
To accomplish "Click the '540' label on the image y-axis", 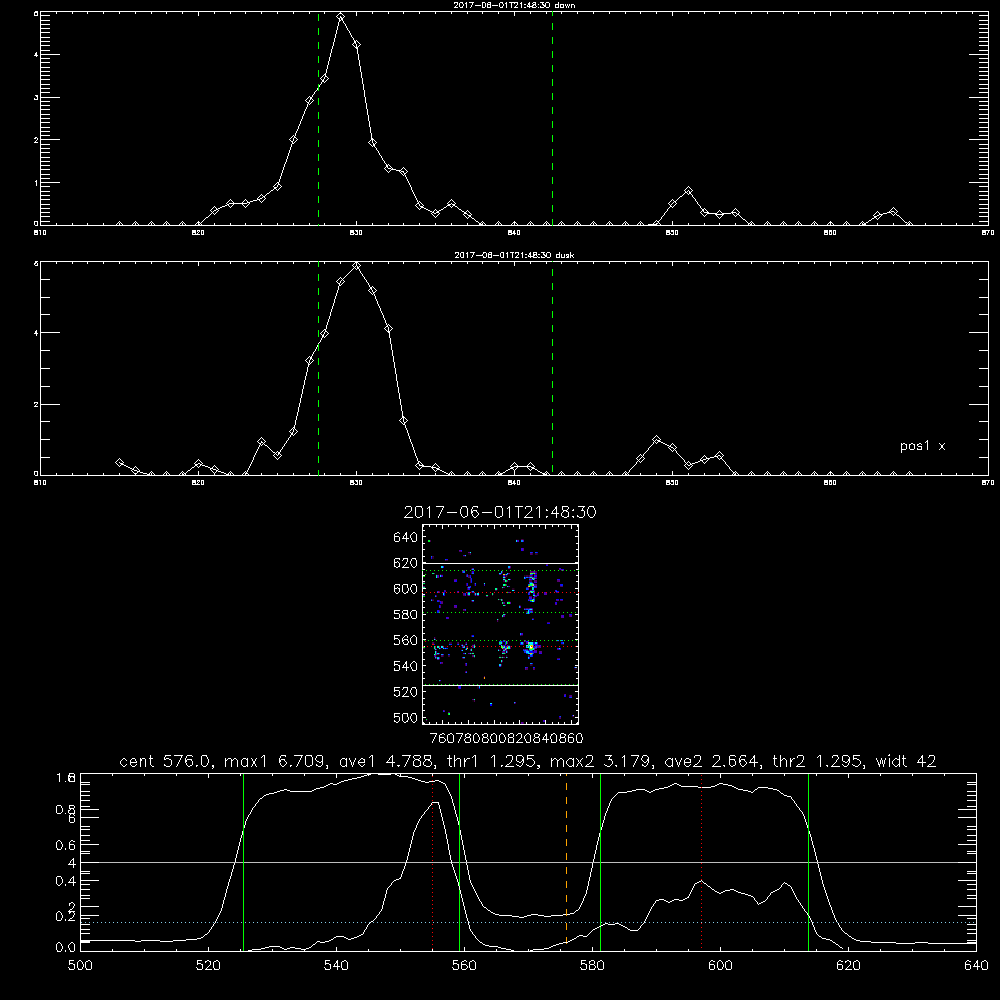I will pyautogui.click(x=406, y=666).
